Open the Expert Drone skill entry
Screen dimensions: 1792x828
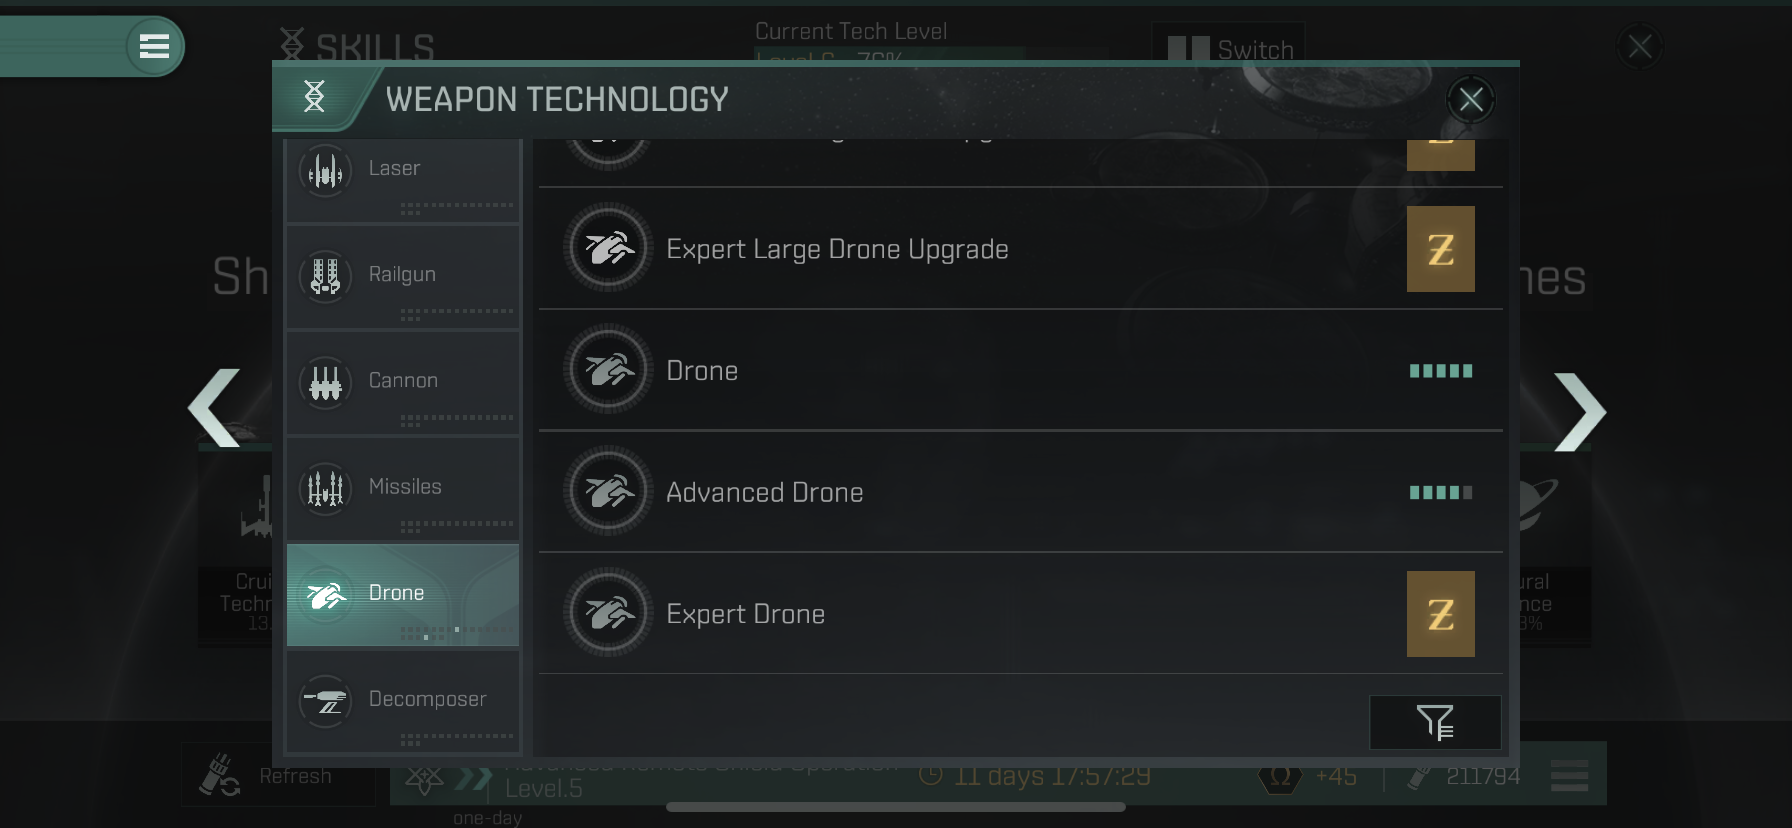[1020, 613]
